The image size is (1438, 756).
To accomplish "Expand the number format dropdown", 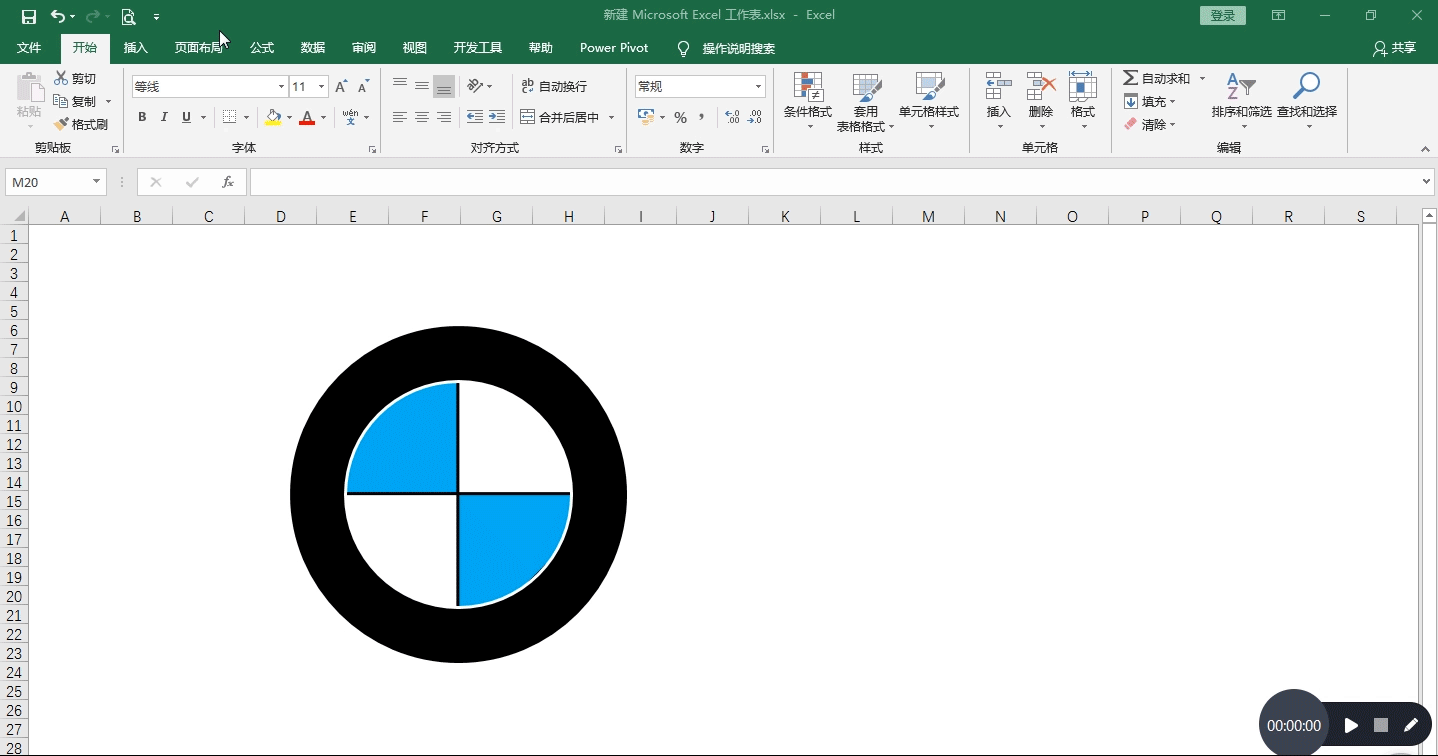I will pyautogui.click(x=758, y=87).
